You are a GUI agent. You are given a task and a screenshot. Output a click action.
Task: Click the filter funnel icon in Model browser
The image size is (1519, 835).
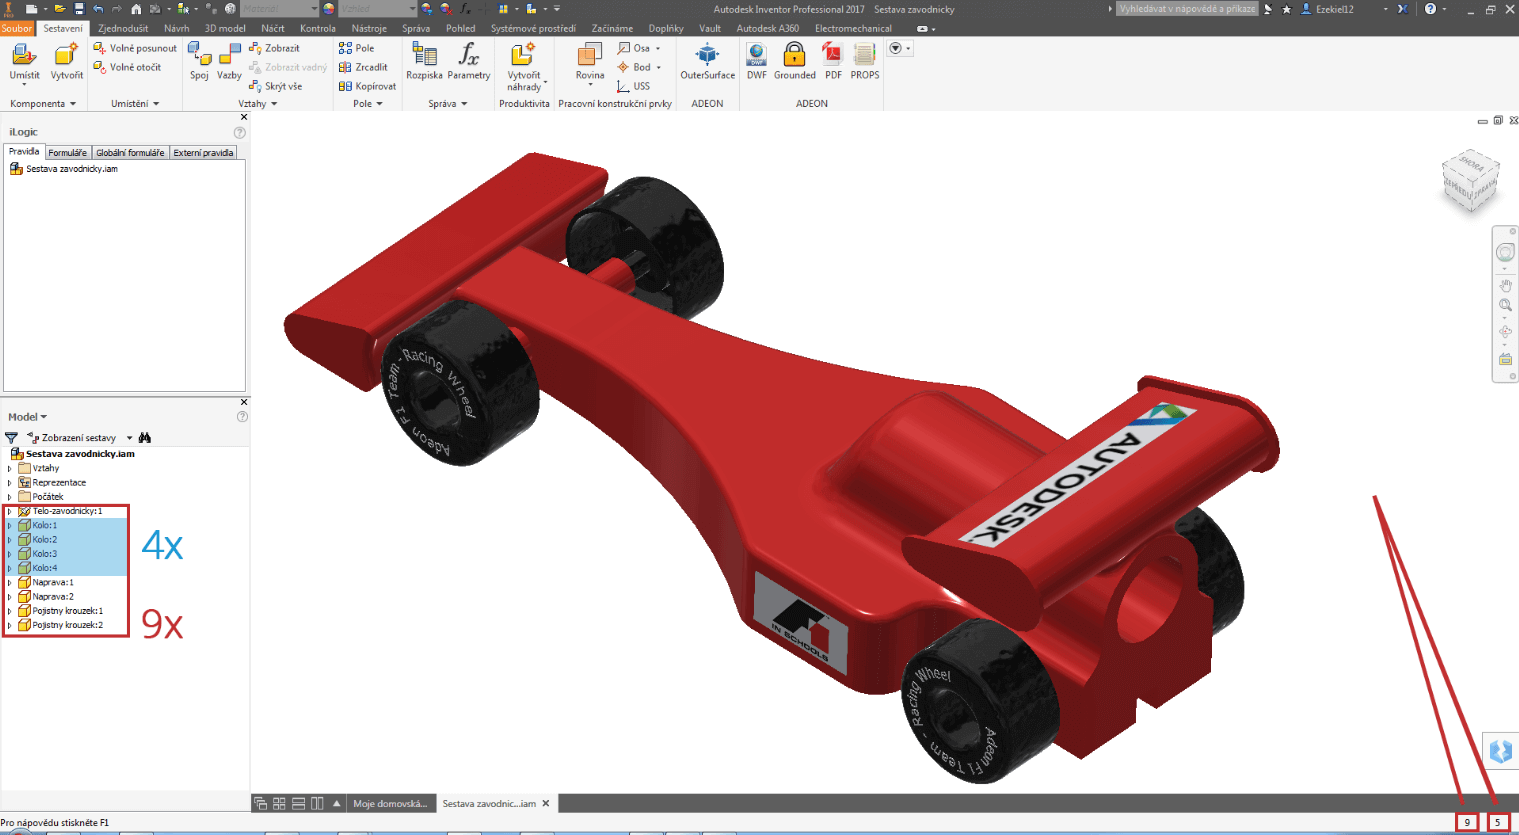click(x=11, y=438)
